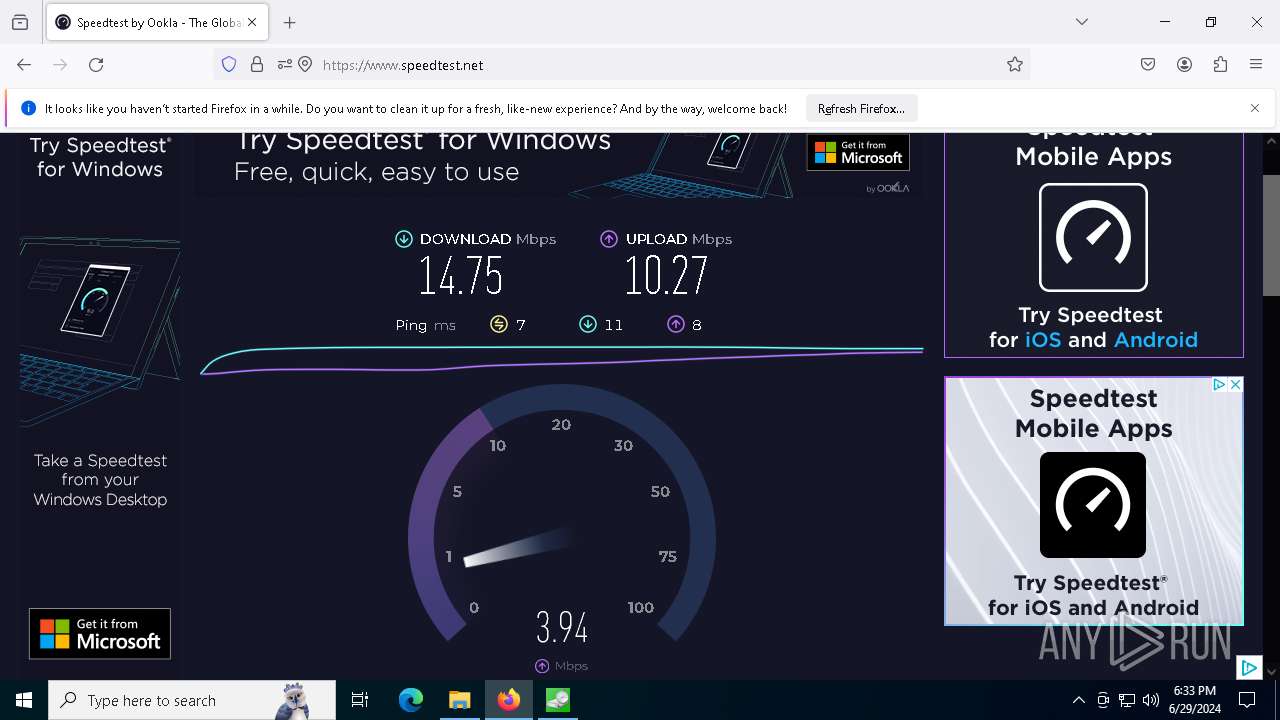Click the Android link in mobile apps ad
Screen dimensions: 1280x720
tap(1156, 340)
